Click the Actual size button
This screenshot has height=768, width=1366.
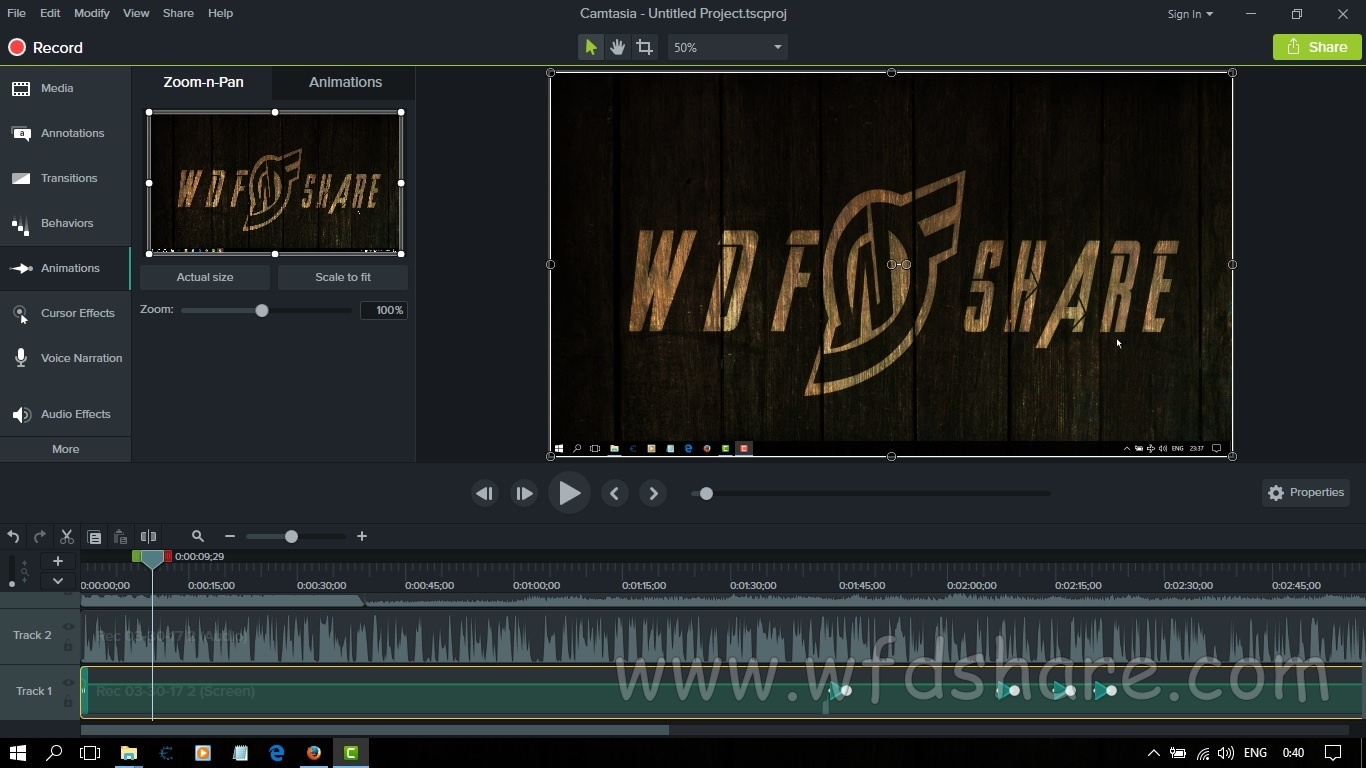click(x=205, y=277)
